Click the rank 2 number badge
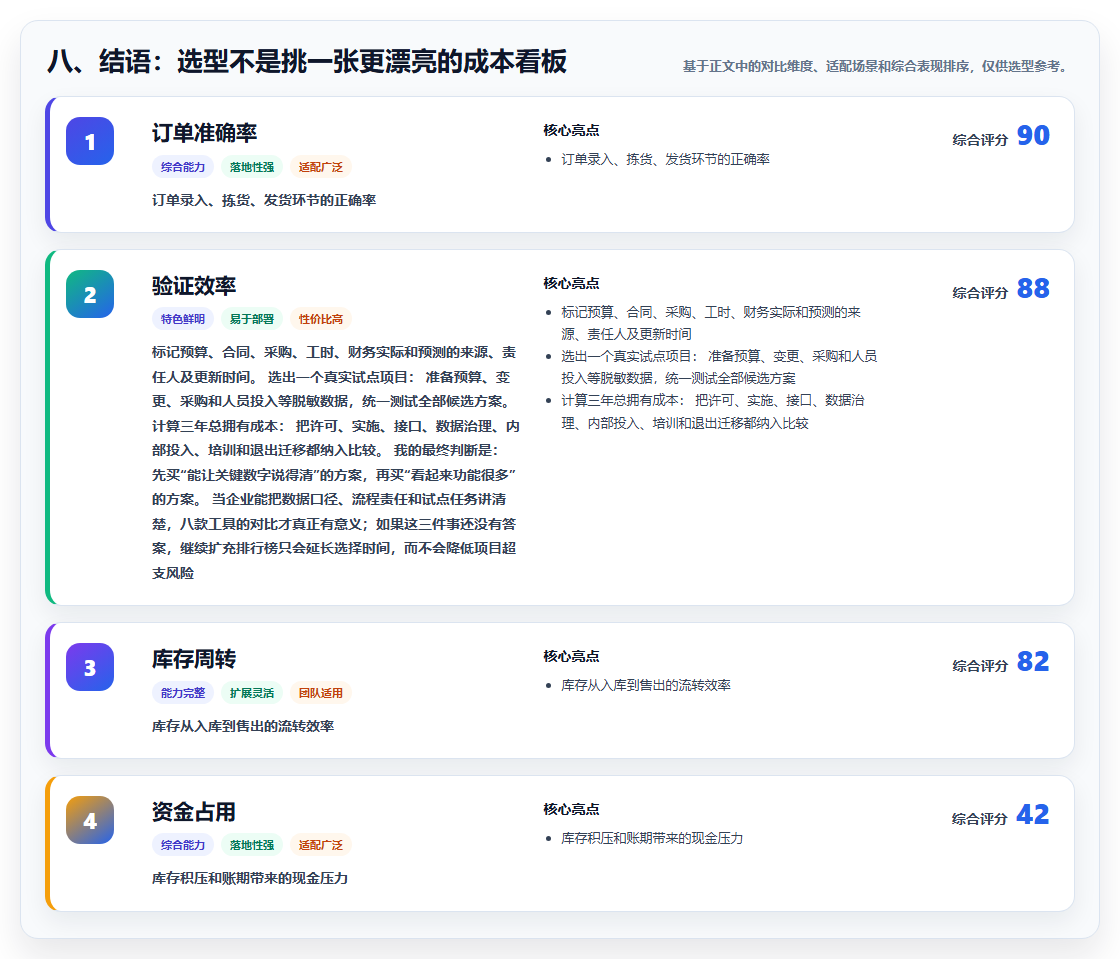Screen dimensions: 1120x959 90,294
